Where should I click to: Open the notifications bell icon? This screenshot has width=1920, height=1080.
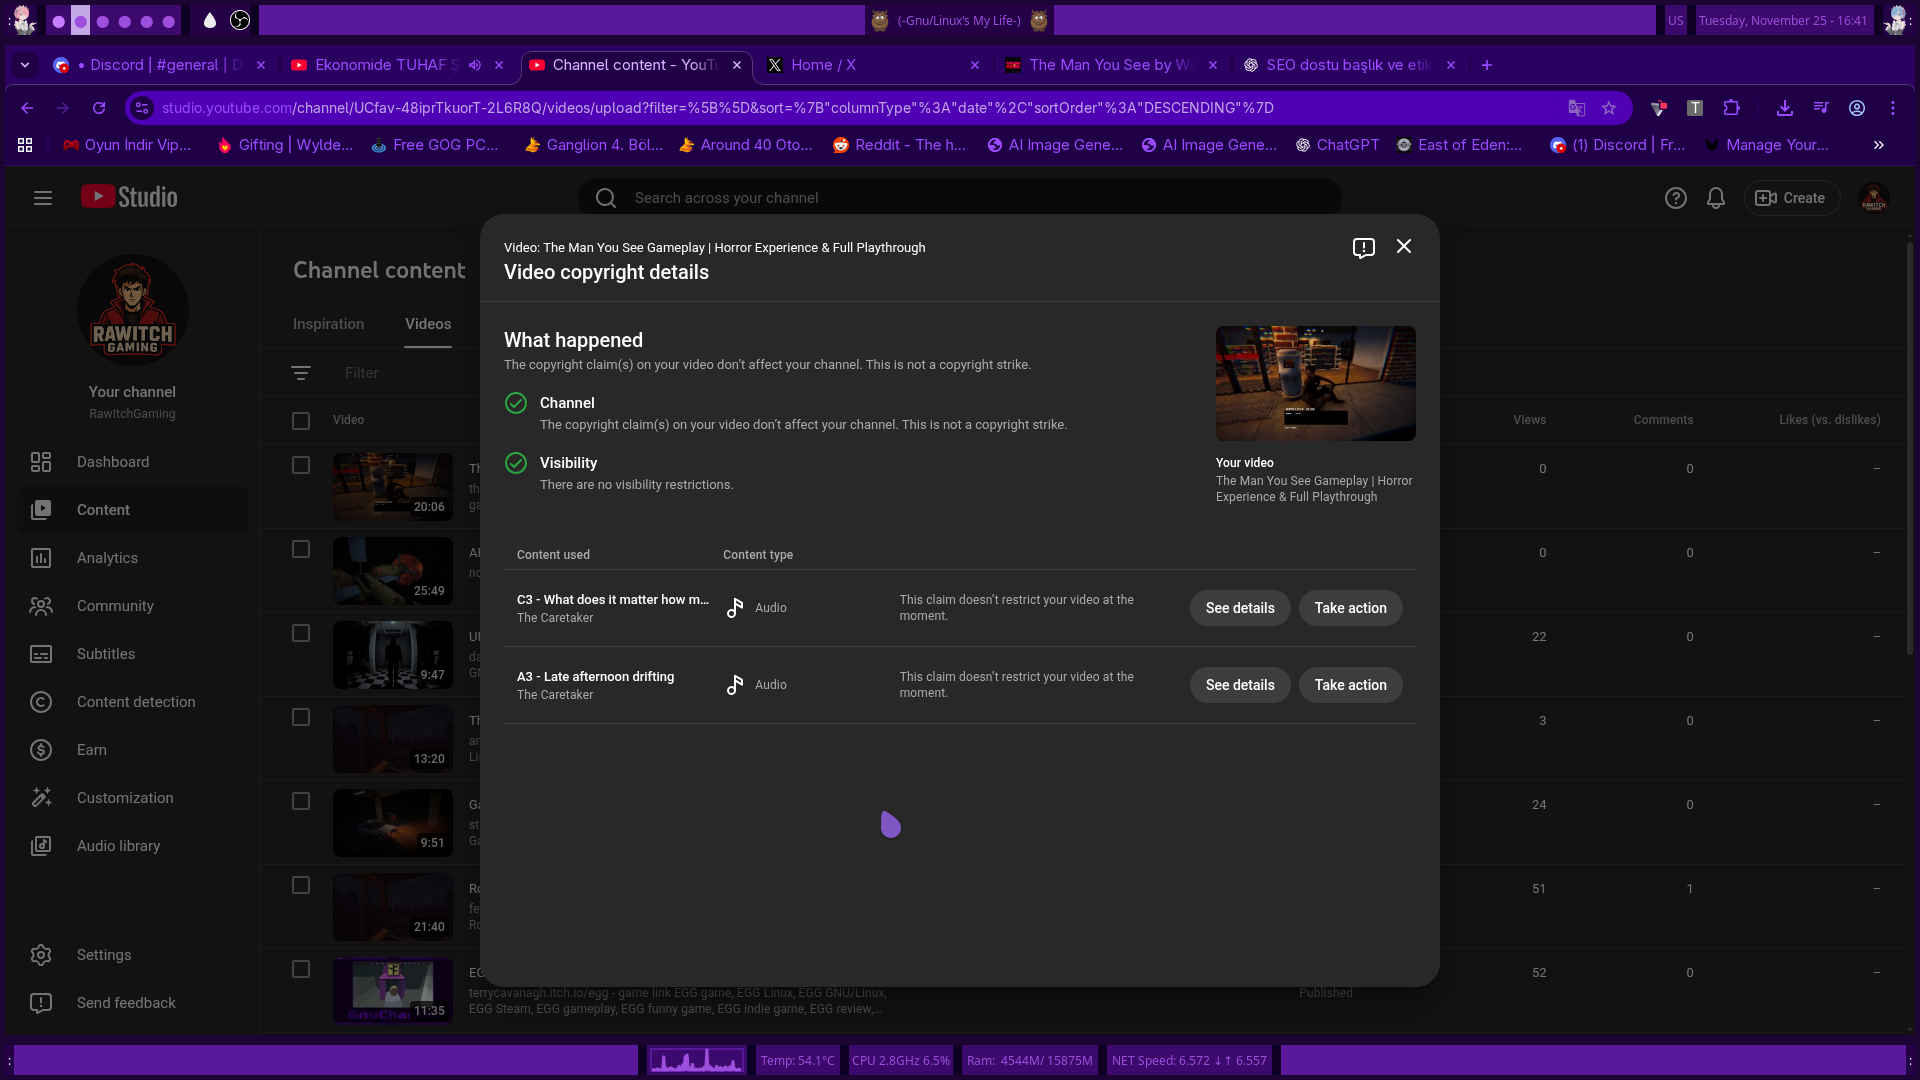pyautogui.click(x=1716, y=198)
